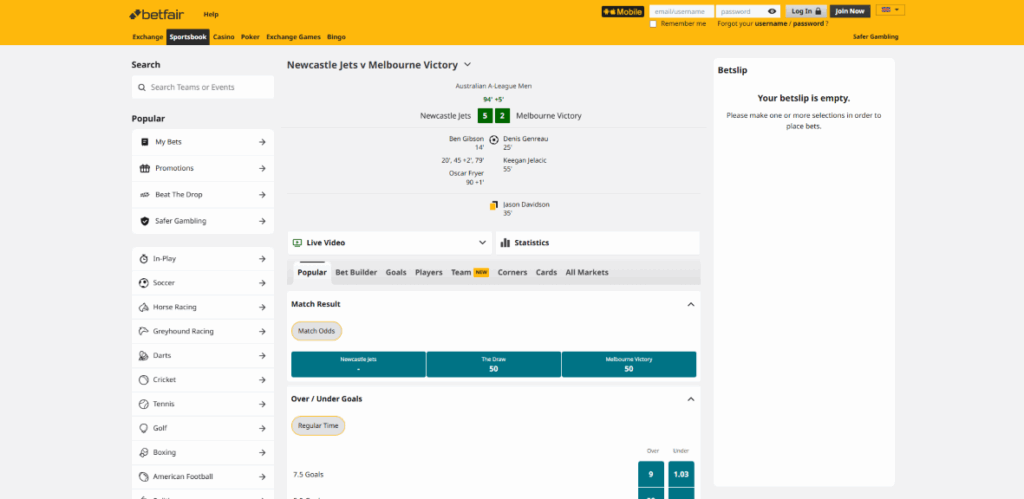Click the arrow beside My Bets
The width and height of the screenshot is (1024, 499).
tap(262, 142)
